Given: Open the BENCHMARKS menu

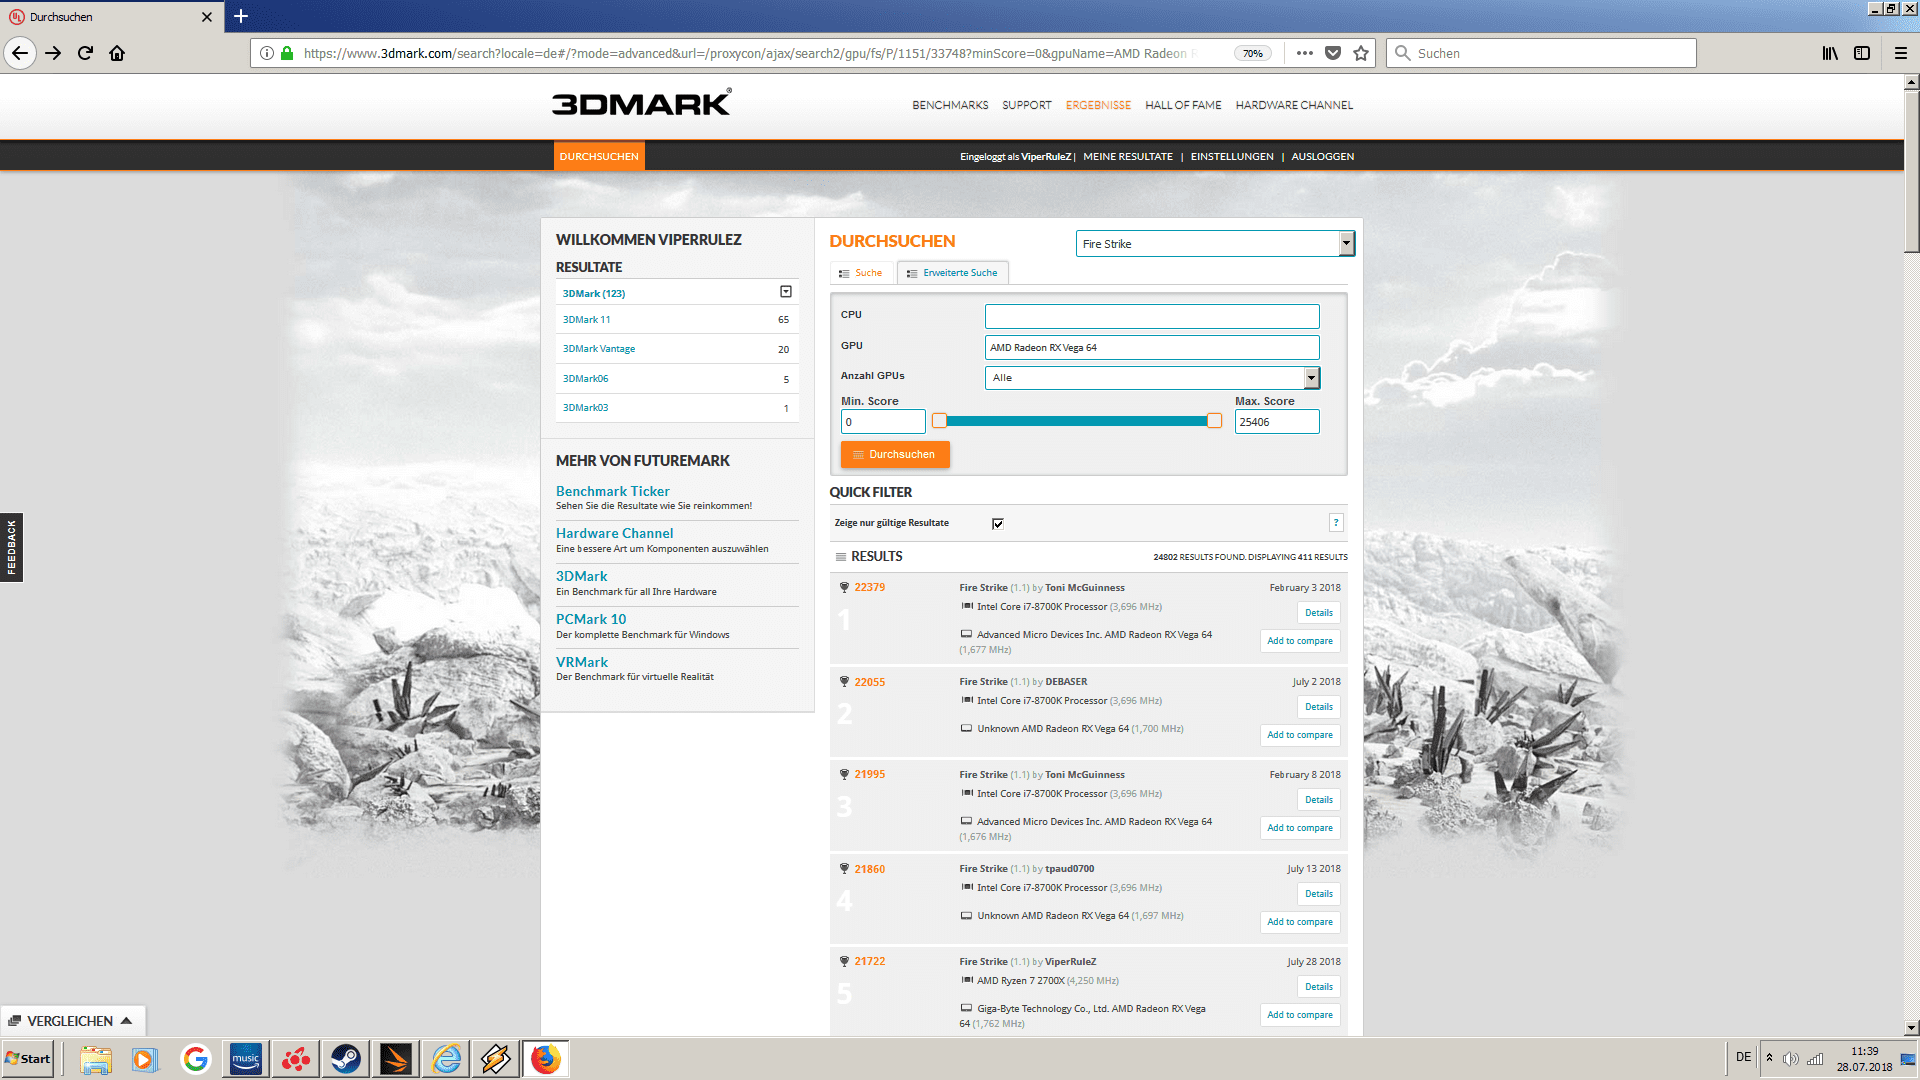Looking at the screenshot, I should 950,105.
